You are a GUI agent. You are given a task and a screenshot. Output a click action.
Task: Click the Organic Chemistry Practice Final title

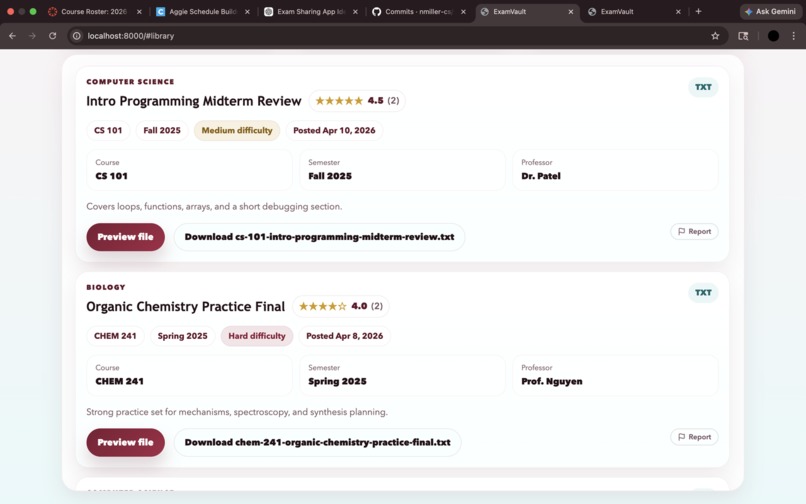[x=186, y=307]
